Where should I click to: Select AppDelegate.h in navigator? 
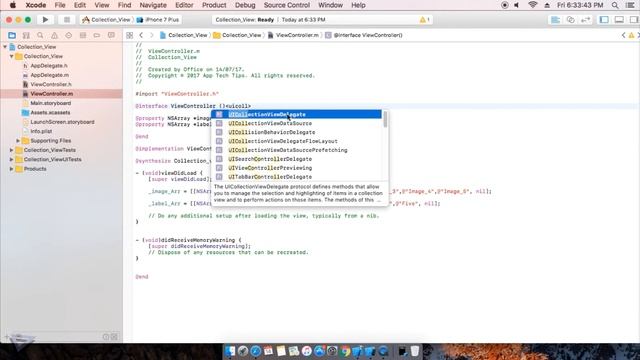click(x=49, y=66)
